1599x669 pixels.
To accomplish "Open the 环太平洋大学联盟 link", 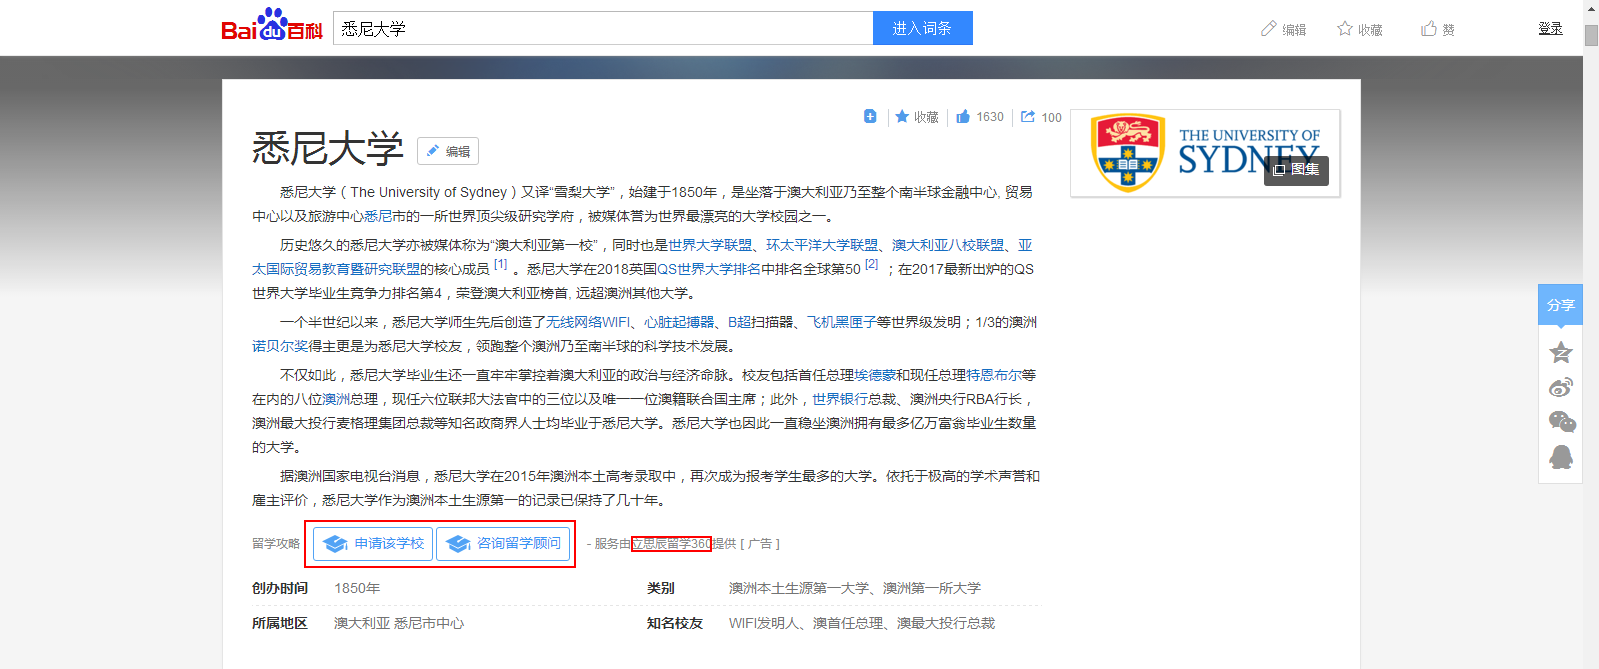I will pyautogui.click(x=822, y=245).
